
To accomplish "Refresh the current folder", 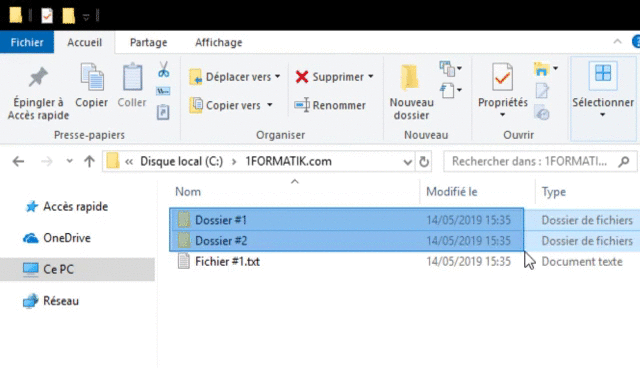I will (424, 162).
